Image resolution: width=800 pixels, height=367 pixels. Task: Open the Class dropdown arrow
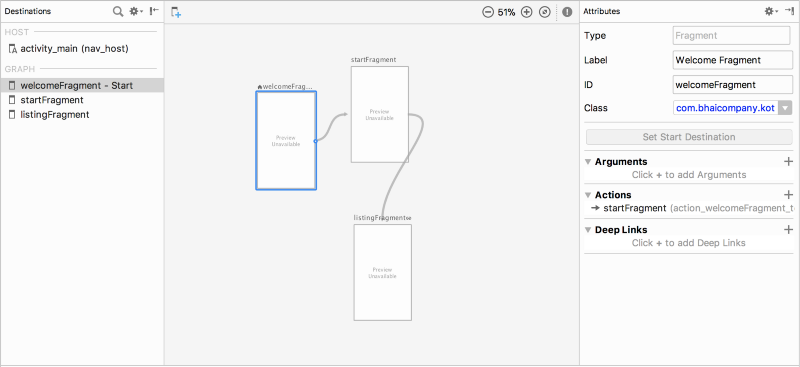pos(785,108)
